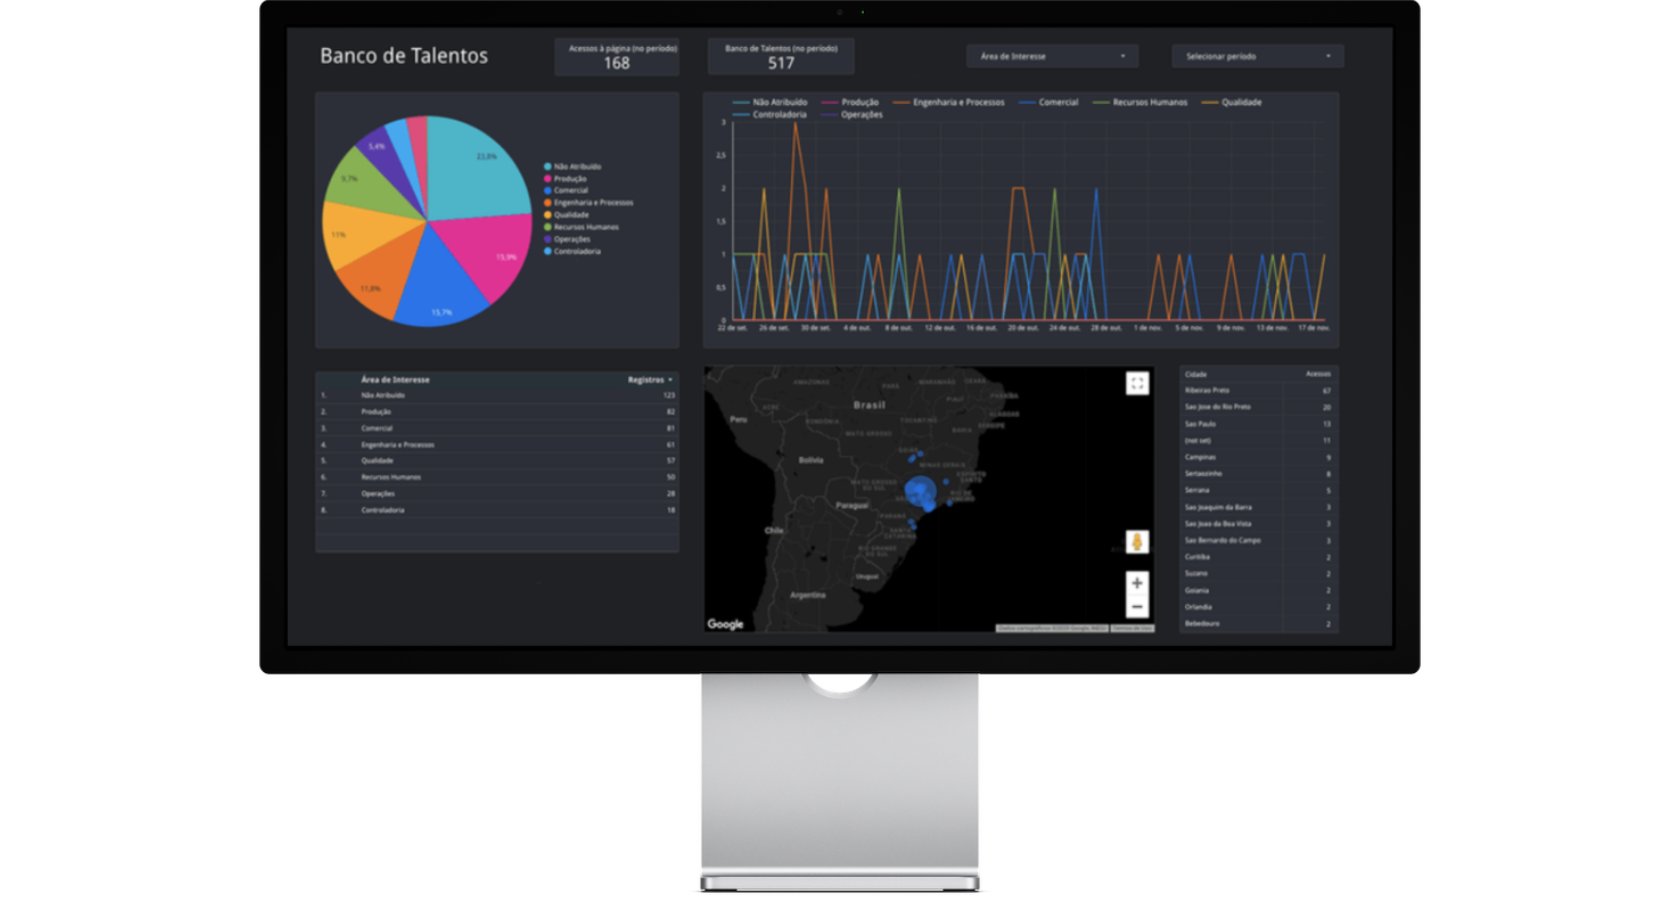The height and width of the screenshot is (900, 1680).
Task: Open the Área de Interesse dropdown
Action: pyautogui.click(x=1050, y=56)
